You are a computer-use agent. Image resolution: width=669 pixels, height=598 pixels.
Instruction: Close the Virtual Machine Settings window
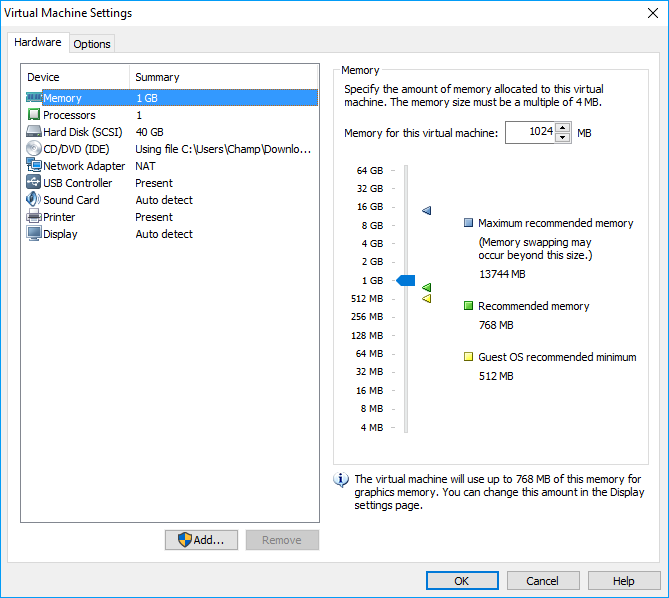click(653, 13)
